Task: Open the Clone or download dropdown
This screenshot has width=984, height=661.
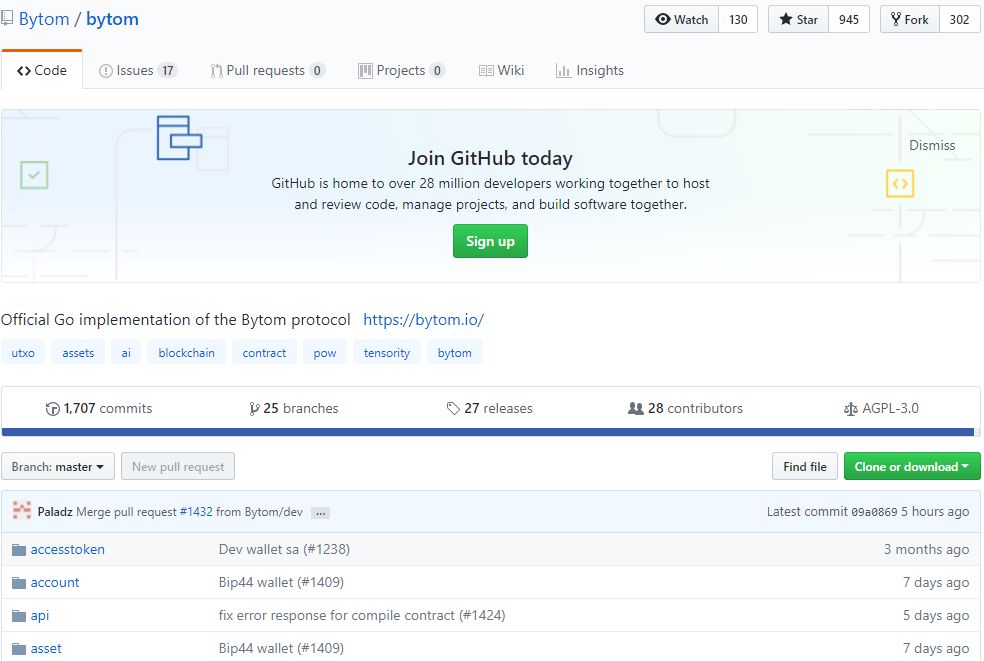Action: click(911, 467)
